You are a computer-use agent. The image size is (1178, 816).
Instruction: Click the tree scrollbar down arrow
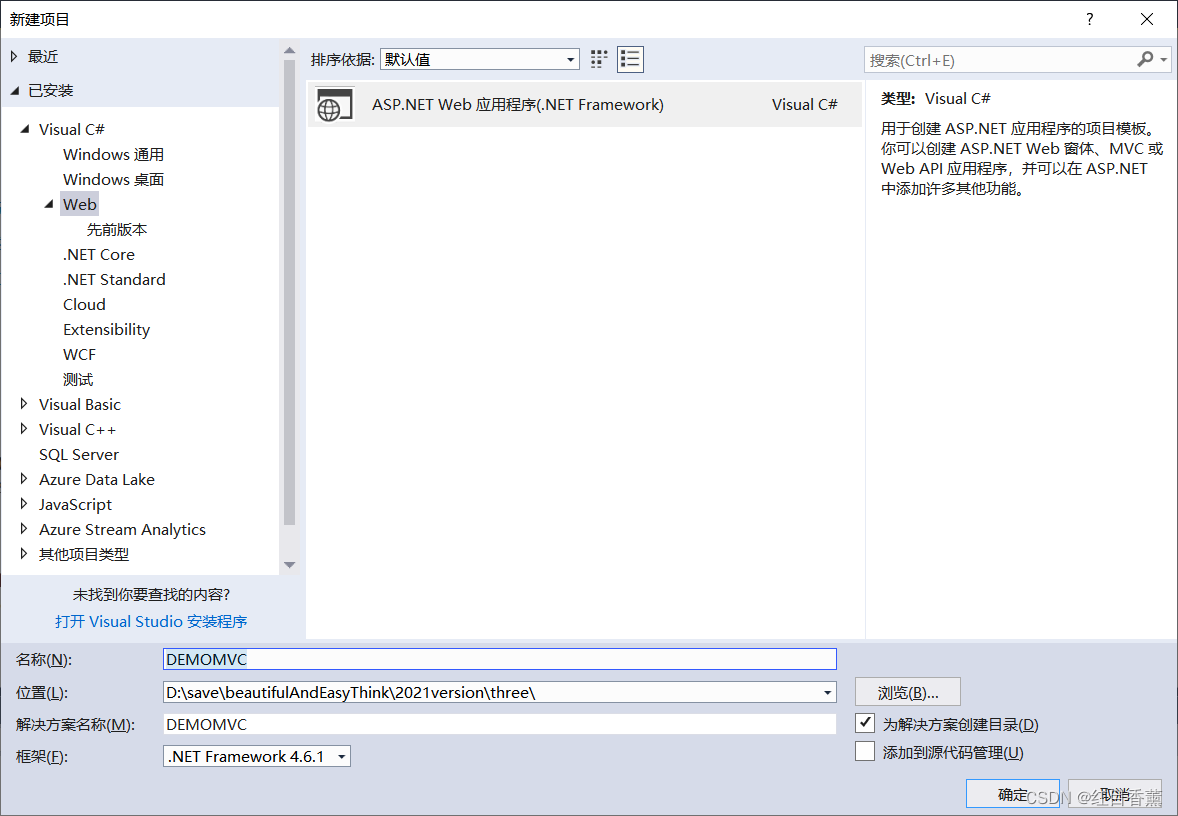click(x=289, y=565)
